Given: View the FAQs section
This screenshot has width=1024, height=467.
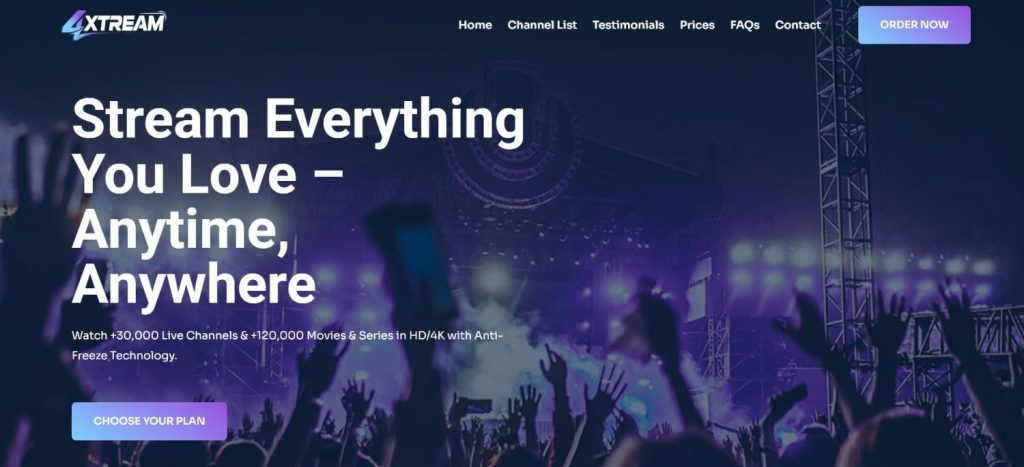Looking at the screenshot, I should (744, 25).
